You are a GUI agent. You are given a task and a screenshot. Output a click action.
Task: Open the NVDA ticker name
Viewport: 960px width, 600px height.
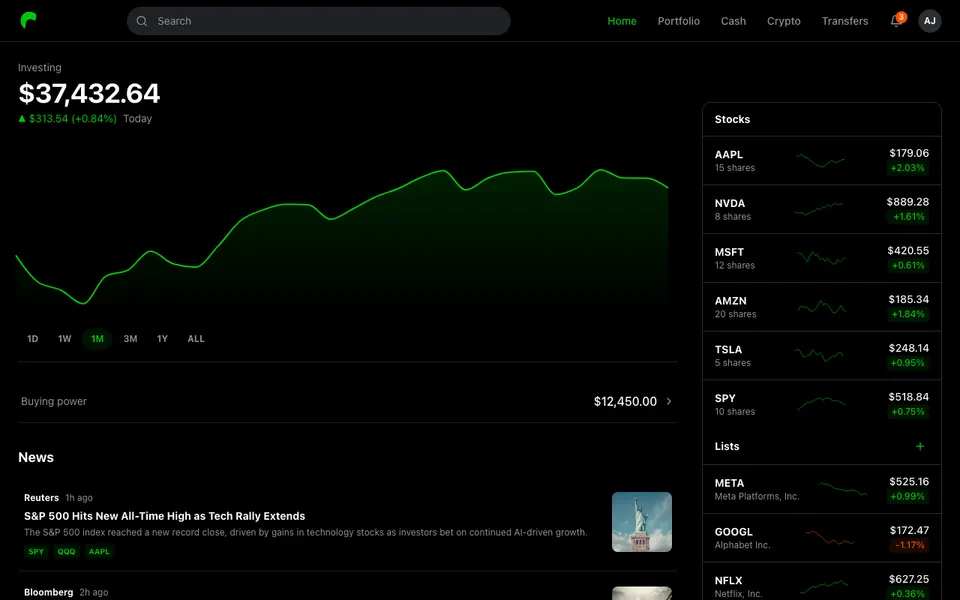730,203
